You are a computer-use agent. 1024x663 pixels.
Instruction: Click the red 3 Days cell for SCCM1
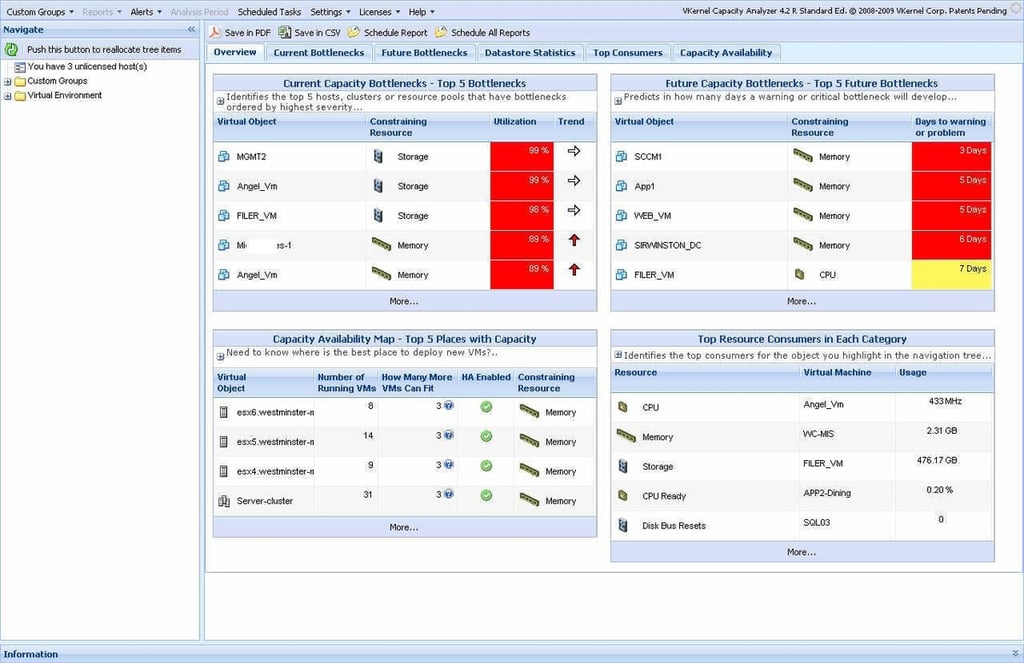click(952, 156)
